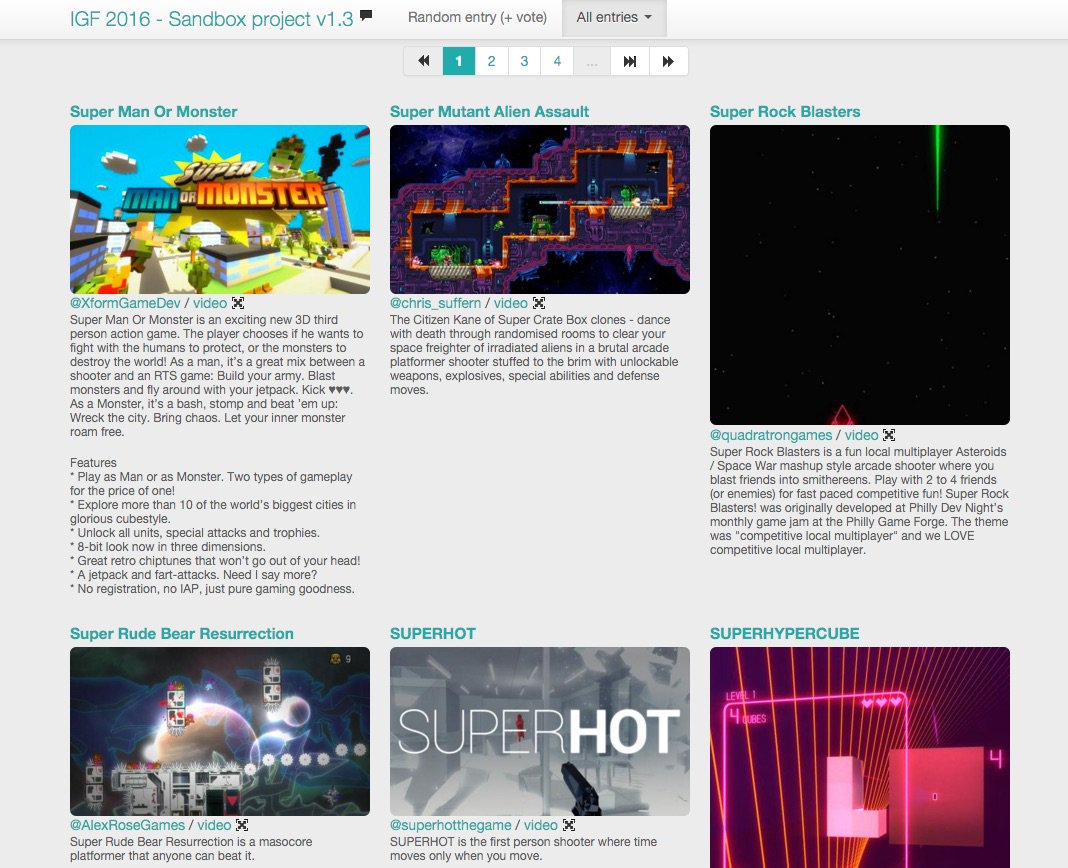The image size is (1068, 868).
Task: Click the Super Rude Bear Resurrection thumbnail
Action: [x=220, y=731]
